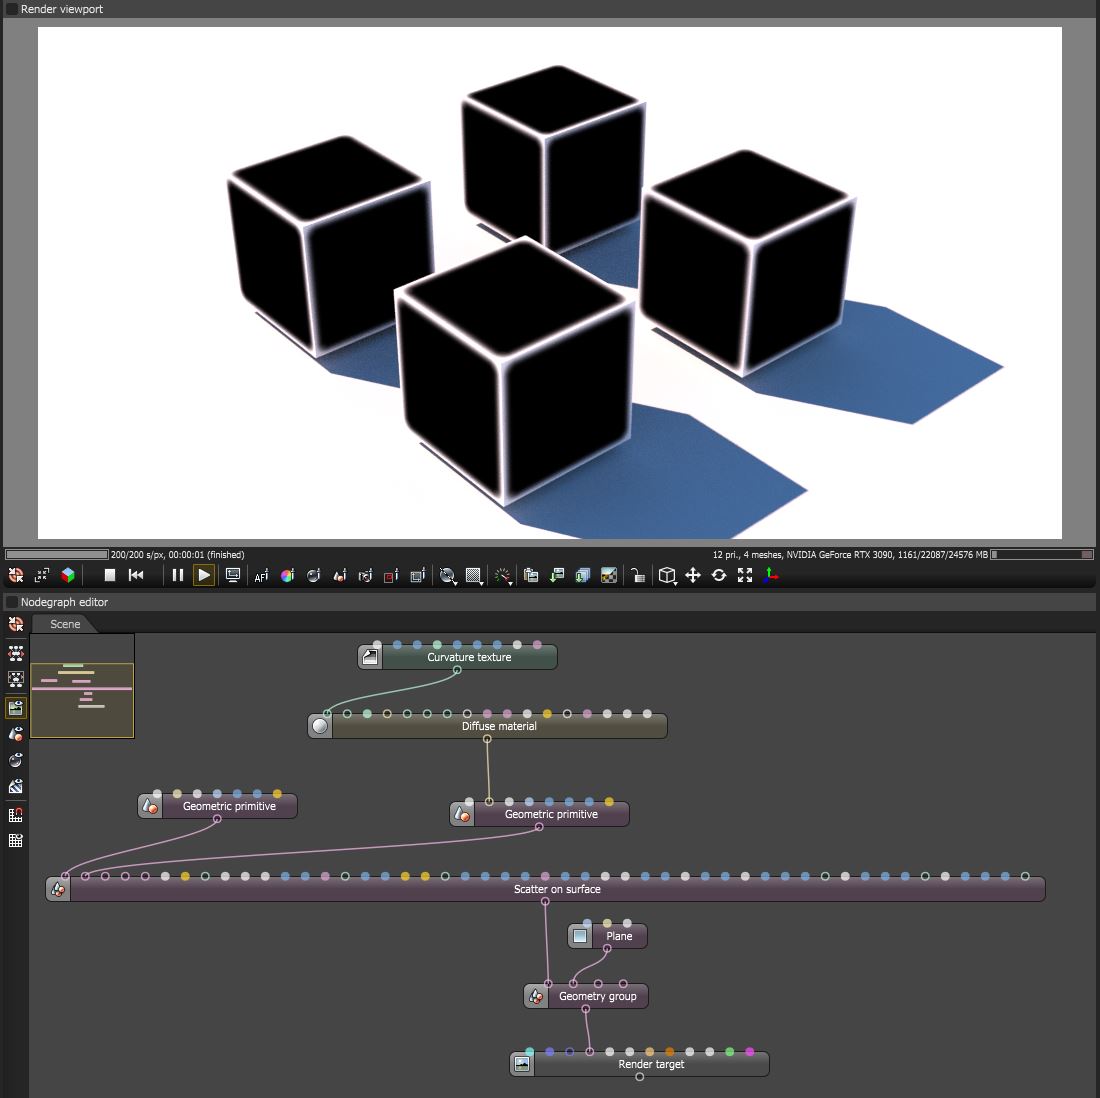1100x1098 pixels.
Task: Select the red render region picker
Action: pyautogui.click(x=391, y=575)
